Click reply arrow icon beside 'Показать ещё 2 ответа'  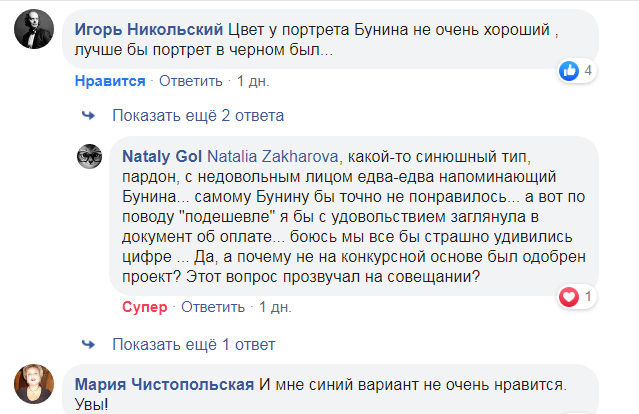pos(90,113)
